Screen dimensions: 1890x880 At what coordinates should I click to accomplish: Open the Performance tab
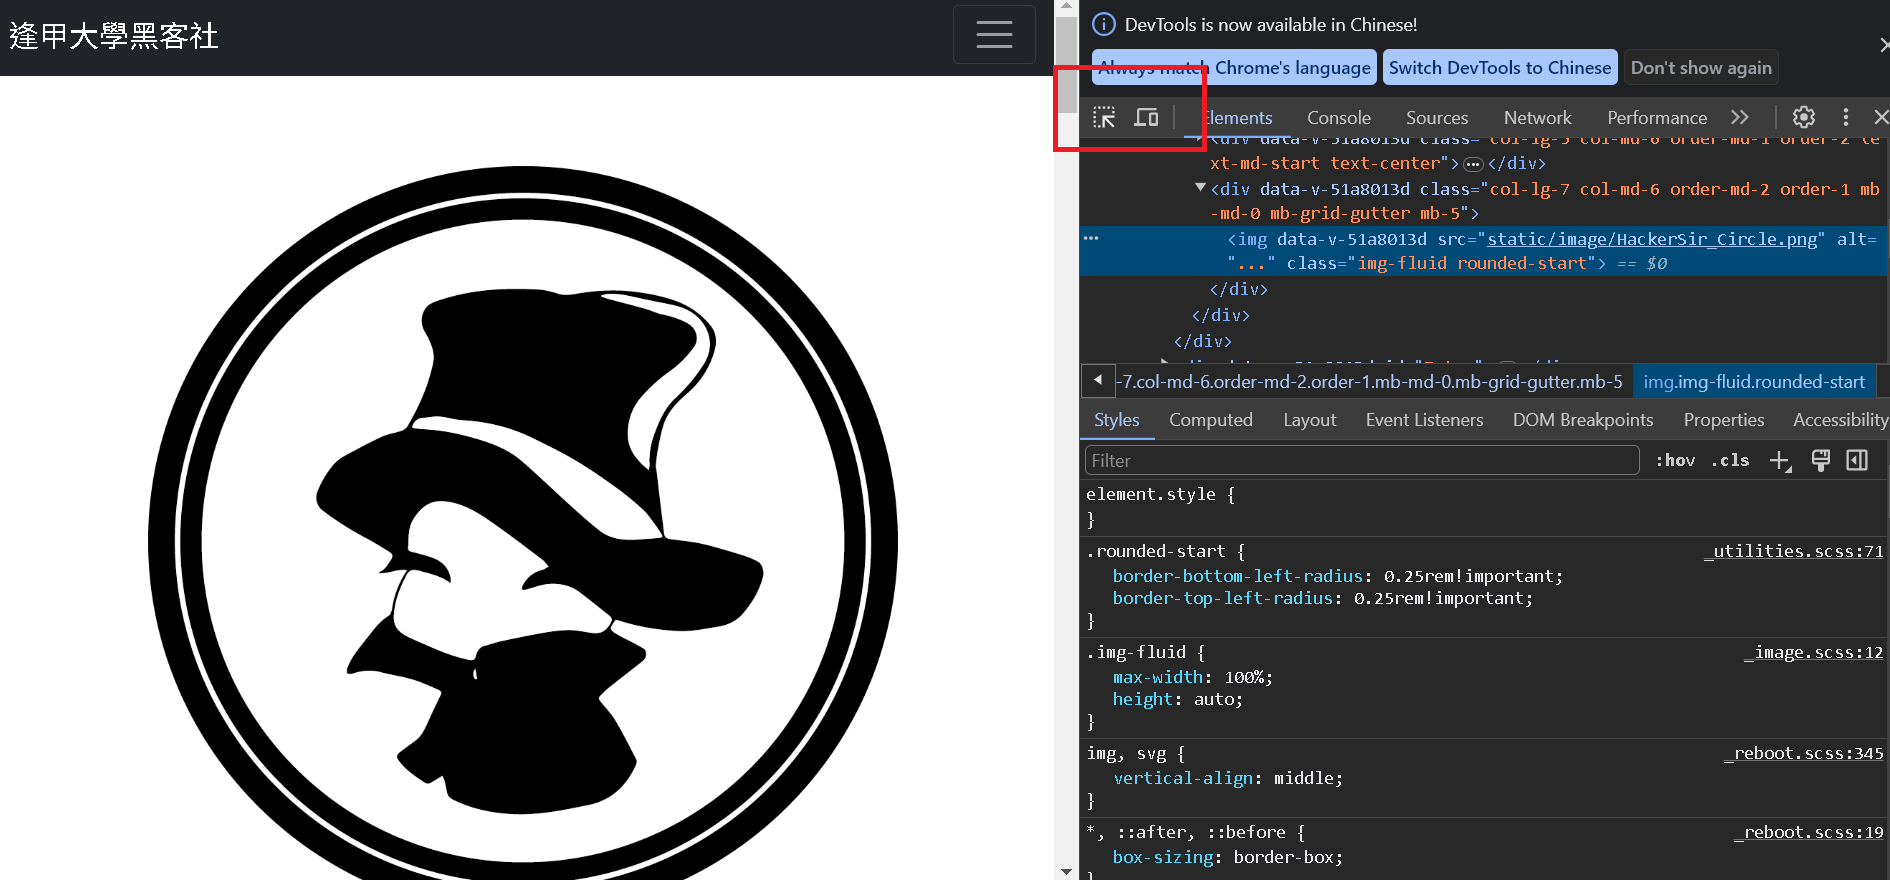(x=1656, y=118)
